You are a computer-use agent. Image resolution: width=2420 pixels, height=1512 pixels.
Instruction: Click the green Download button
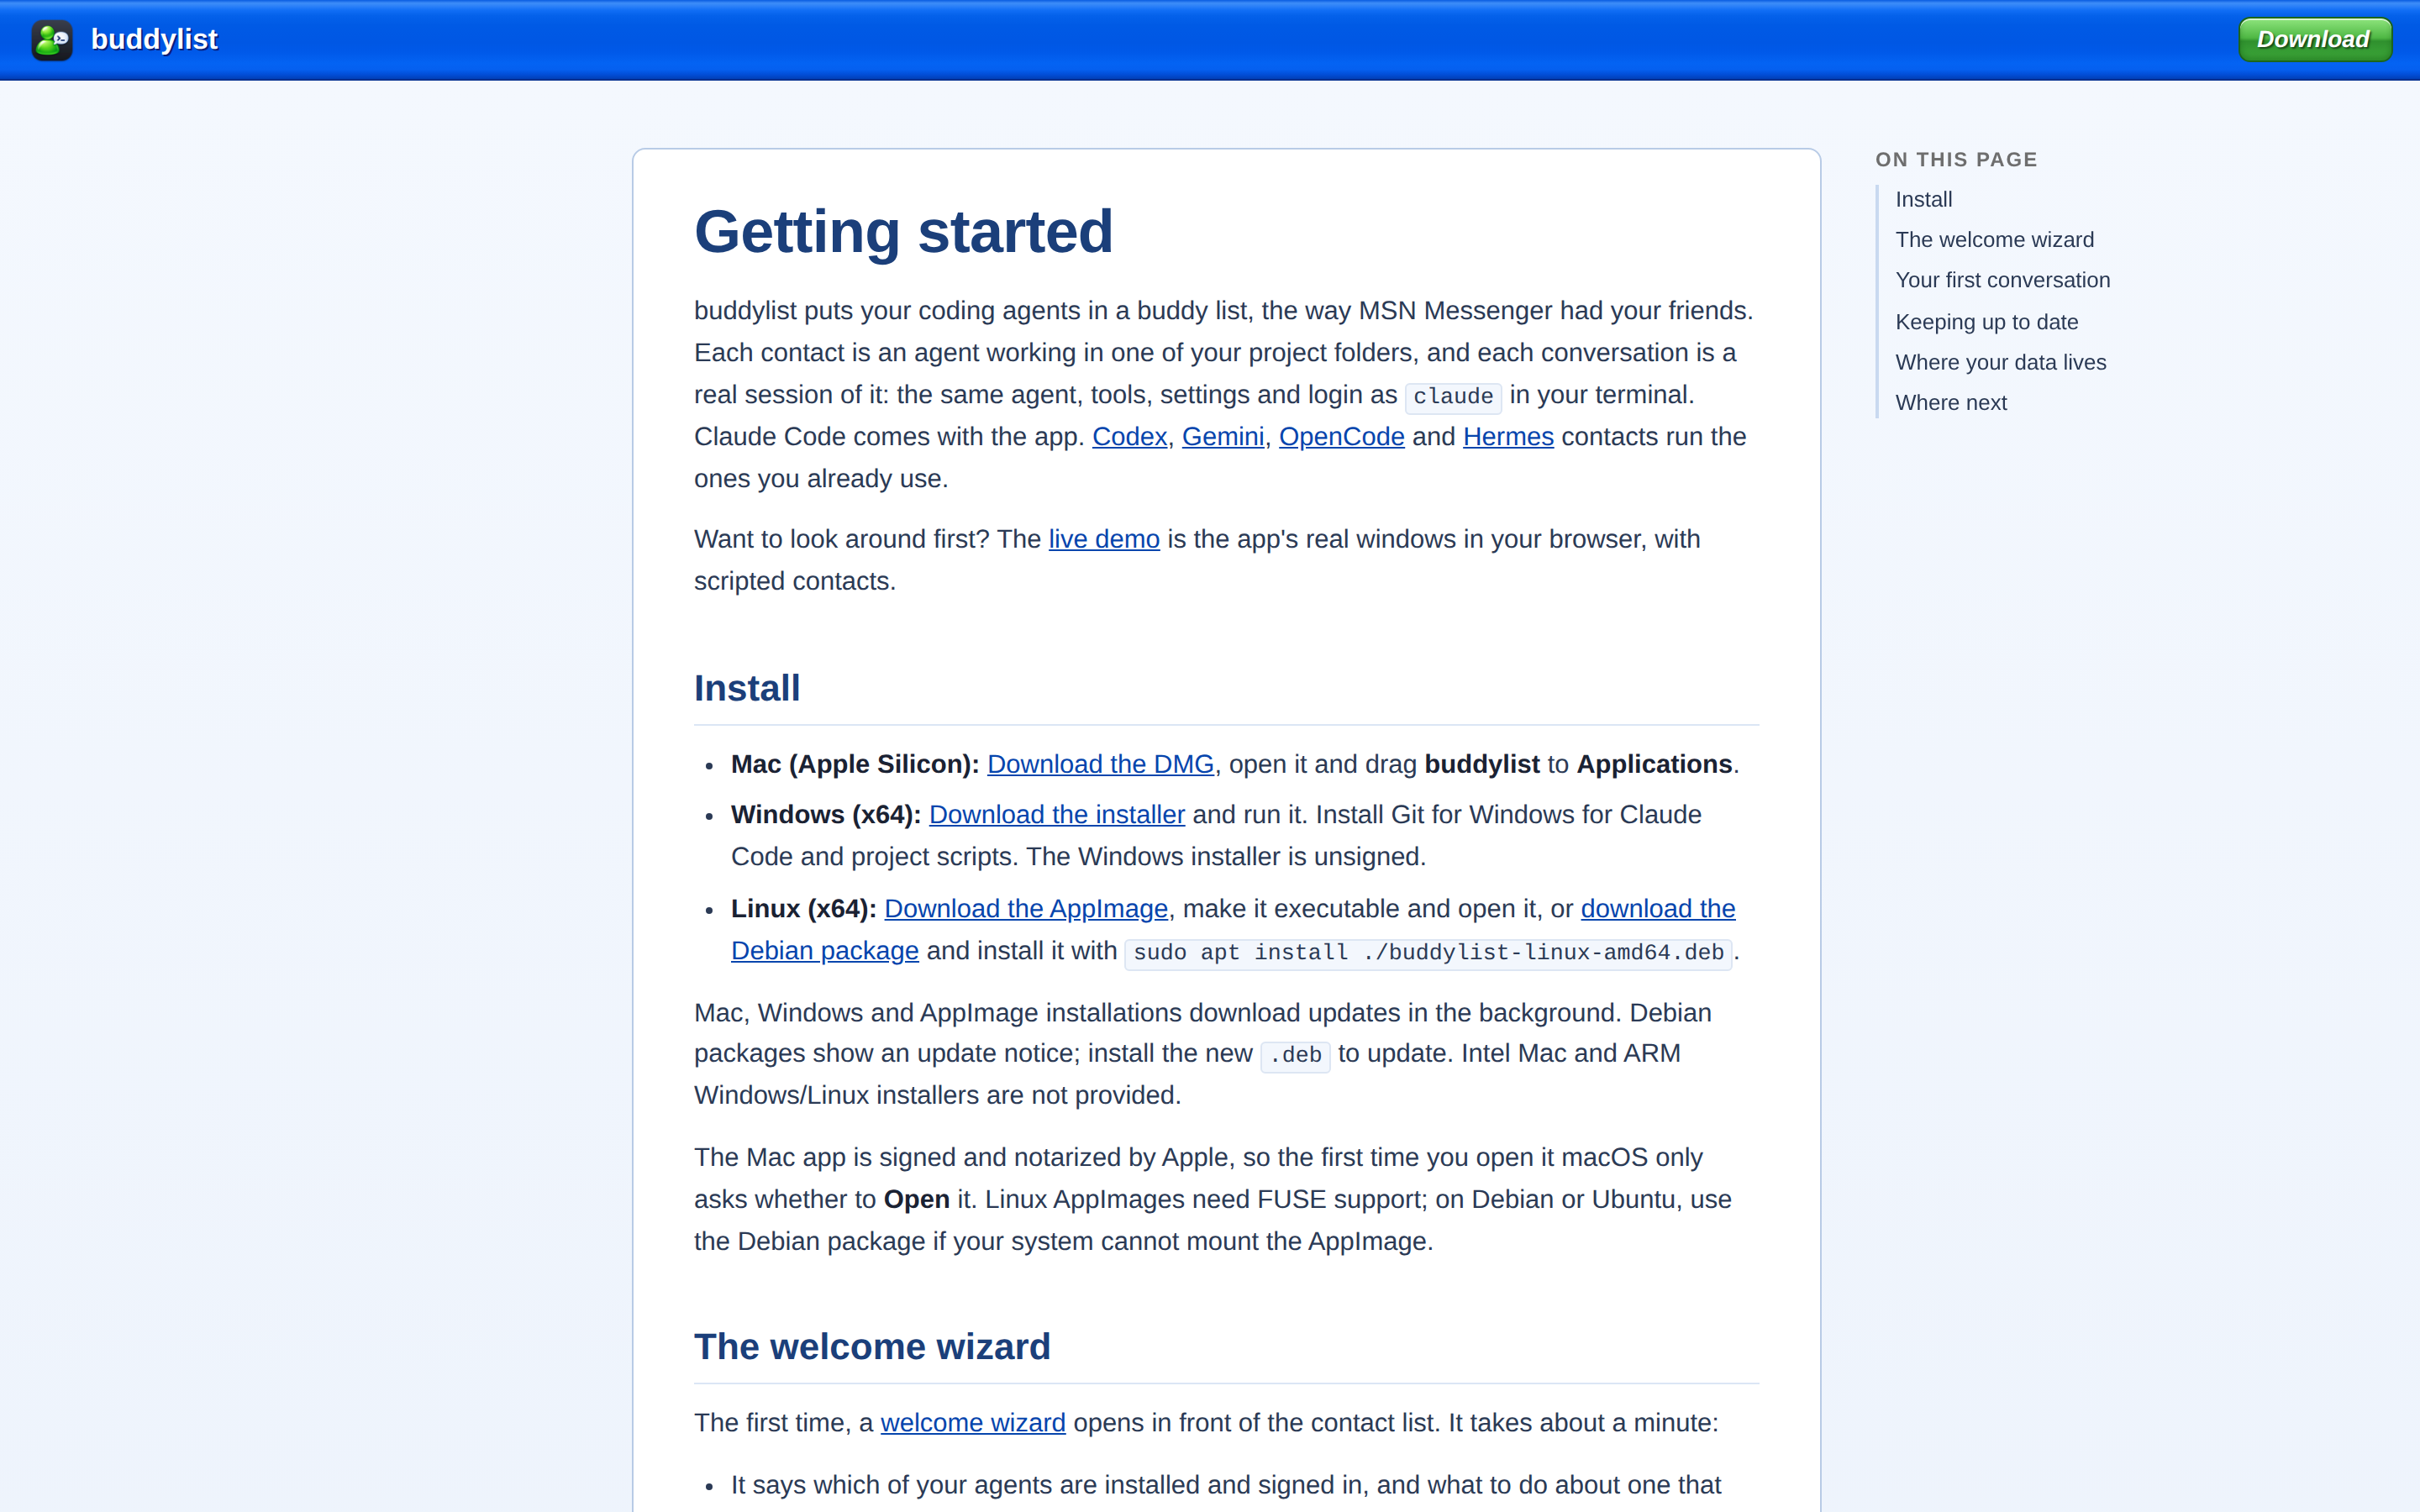(x=2314, y=39)
